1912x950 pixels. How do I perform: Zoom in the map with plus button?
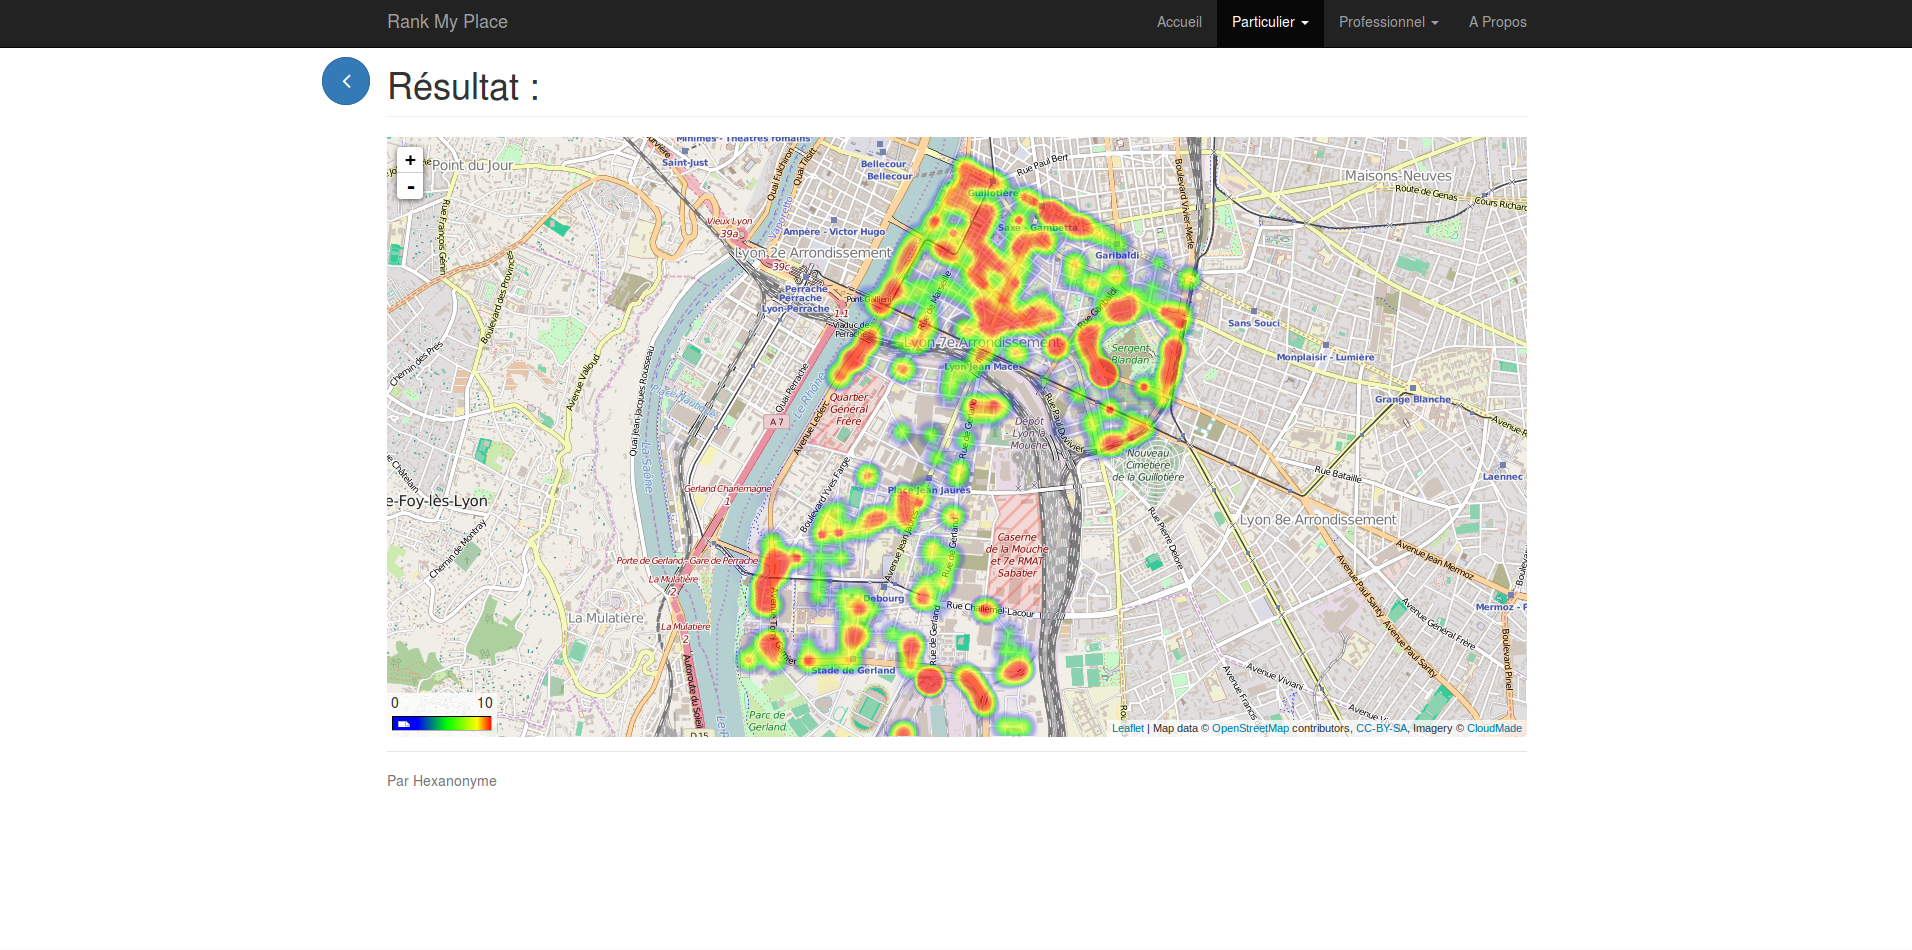[410, 160]
